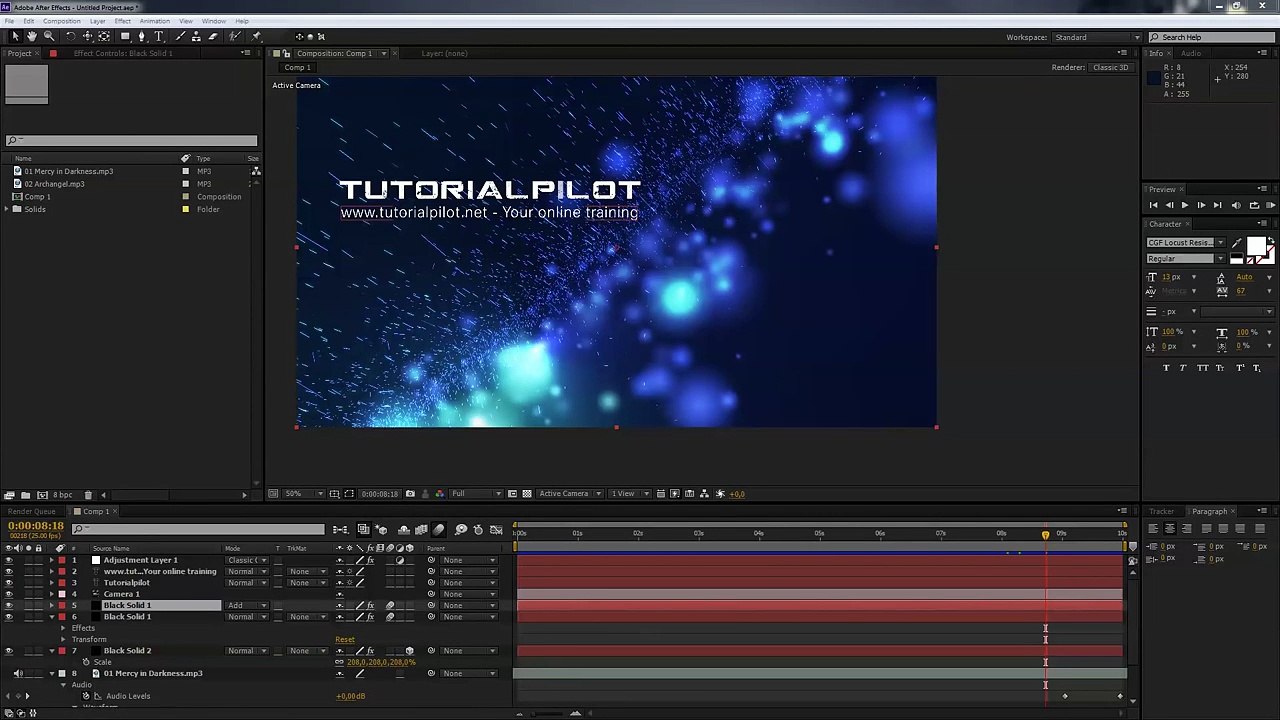Image resolution: width=1280 pixels, height=720 pixels.
Task: Click the Search Help field
Action: (x=1211, y=37)
